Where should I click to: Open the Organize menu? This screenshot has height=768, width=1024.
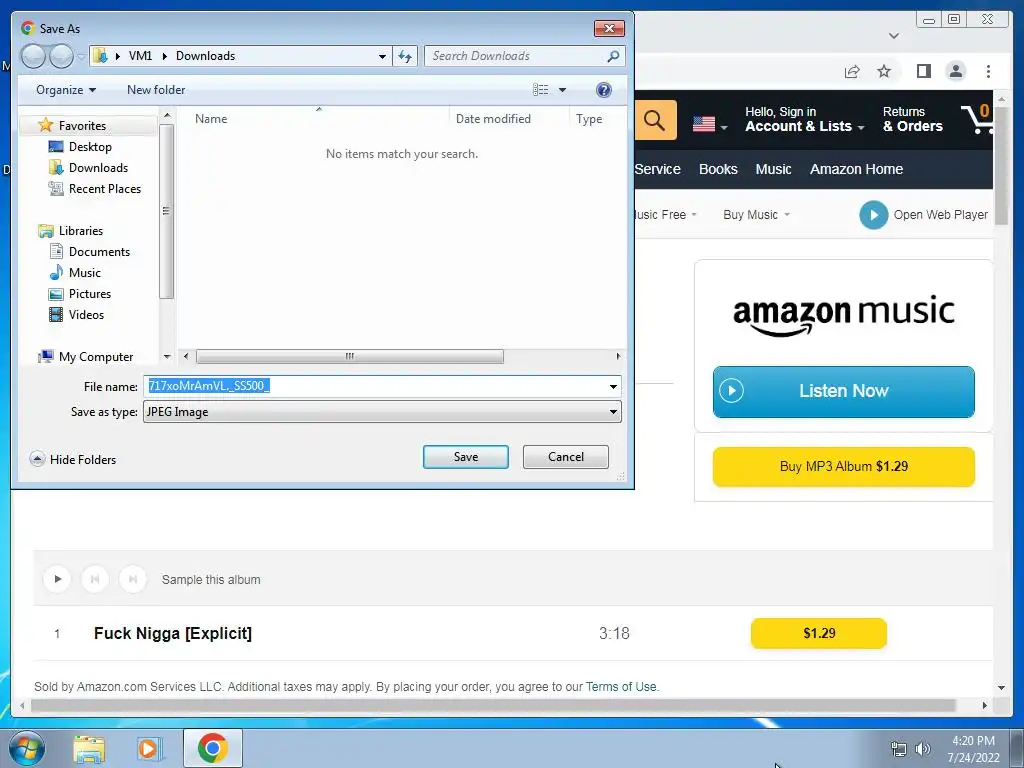[x=66, y=90]
